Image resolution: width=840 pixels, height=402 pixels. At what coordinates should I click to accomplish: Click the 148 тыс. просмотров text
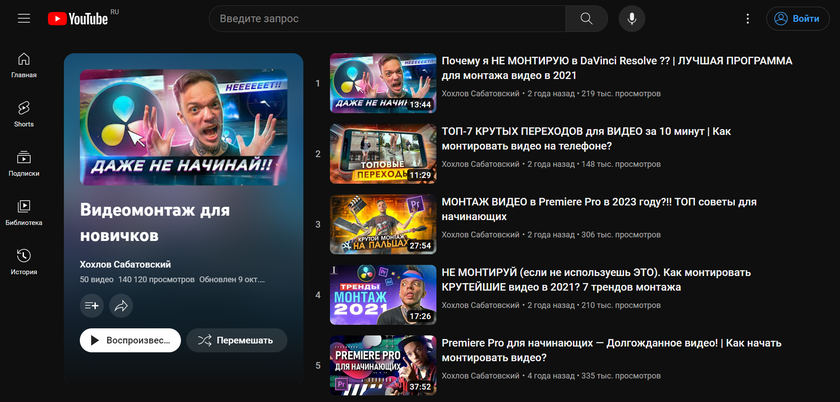[x=621, y=164]
